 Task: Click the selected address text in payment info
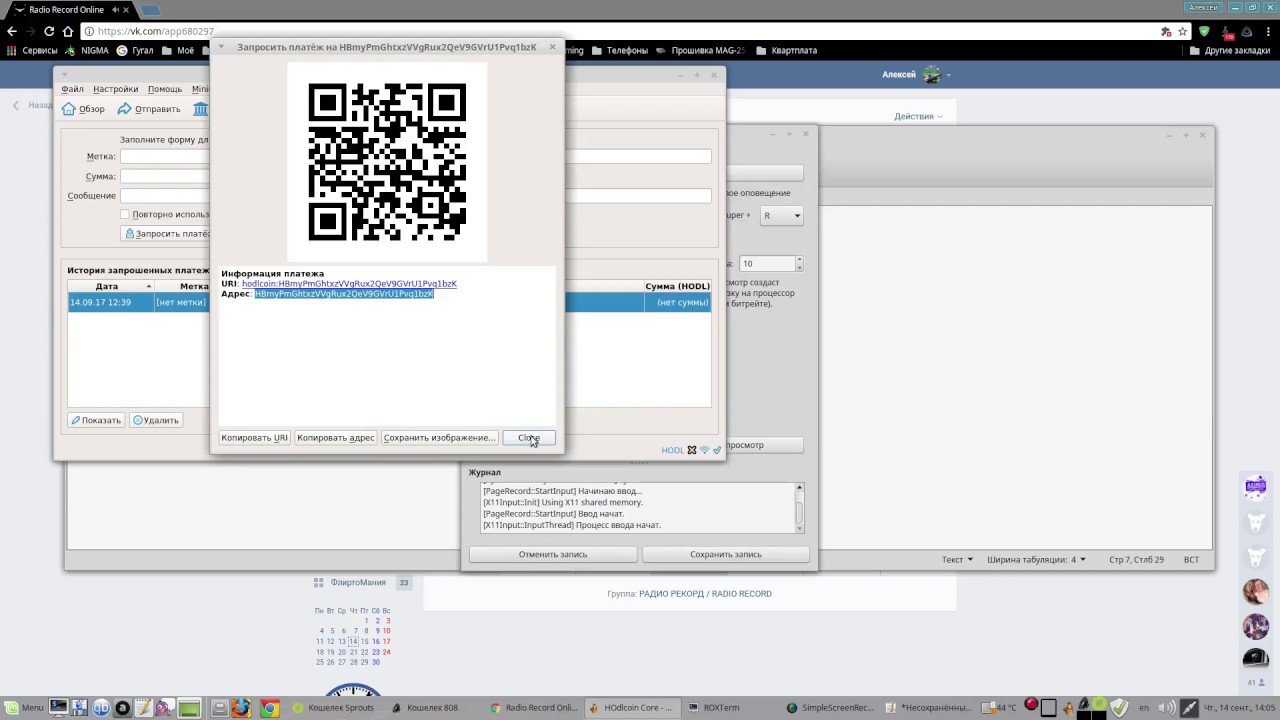pos(344,294)
